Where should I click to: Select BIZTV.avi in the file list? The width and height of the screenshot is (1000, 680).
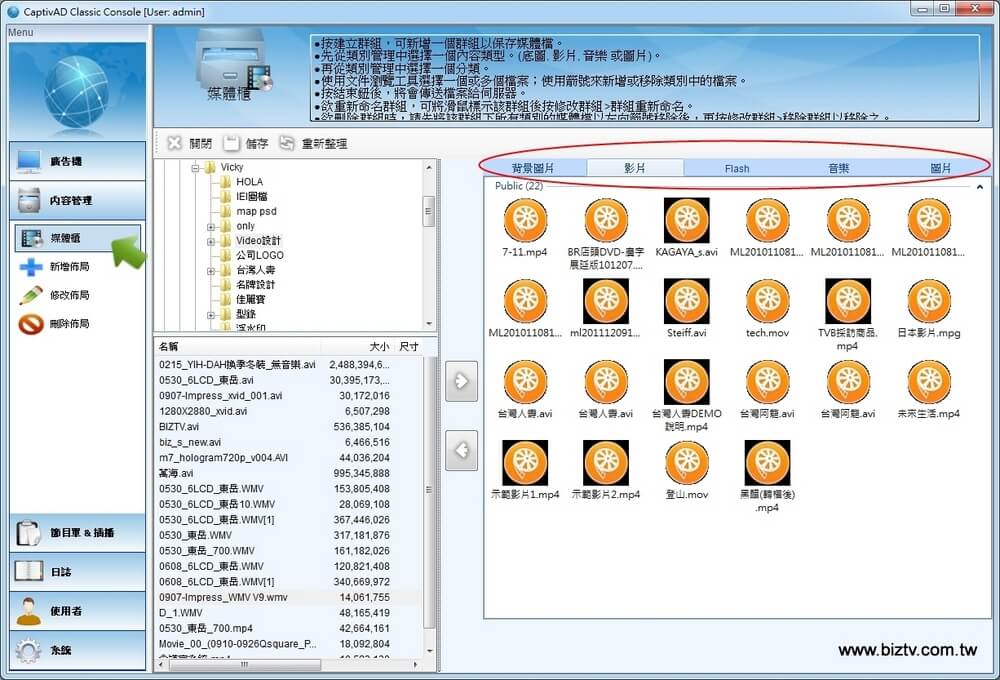click(x=179, y=426)
